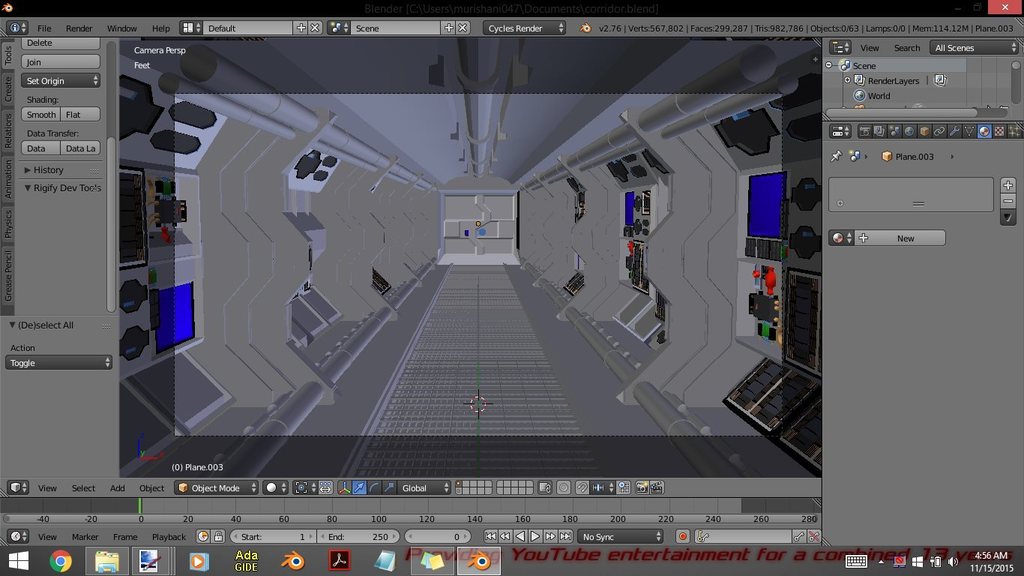The height and width of the screenshot is (576, 1024).
Task: Click the Flat shading button
Action: tap(80, 114)
